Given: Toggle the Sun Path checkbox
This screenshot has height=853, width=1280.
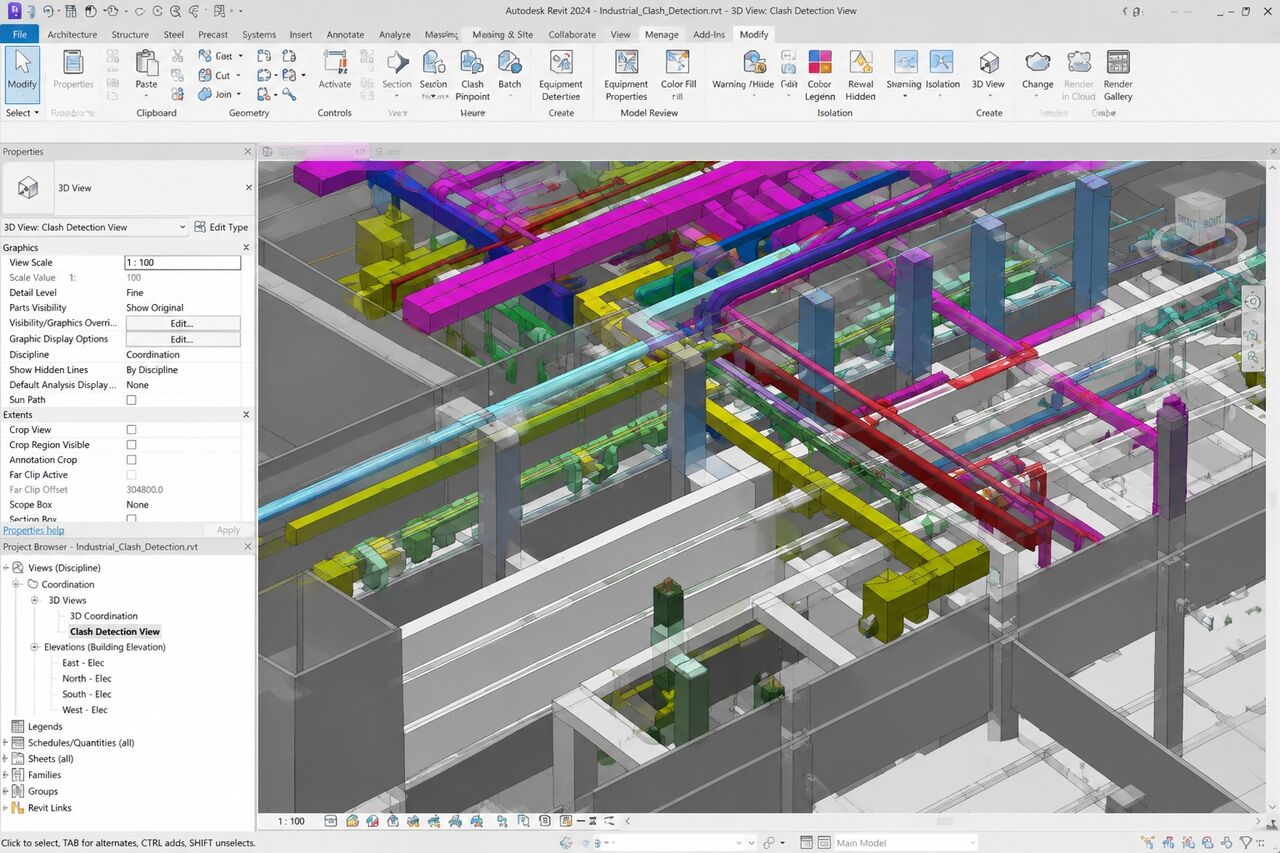Looking at the screenshot, I should click(x=131, y=400).
